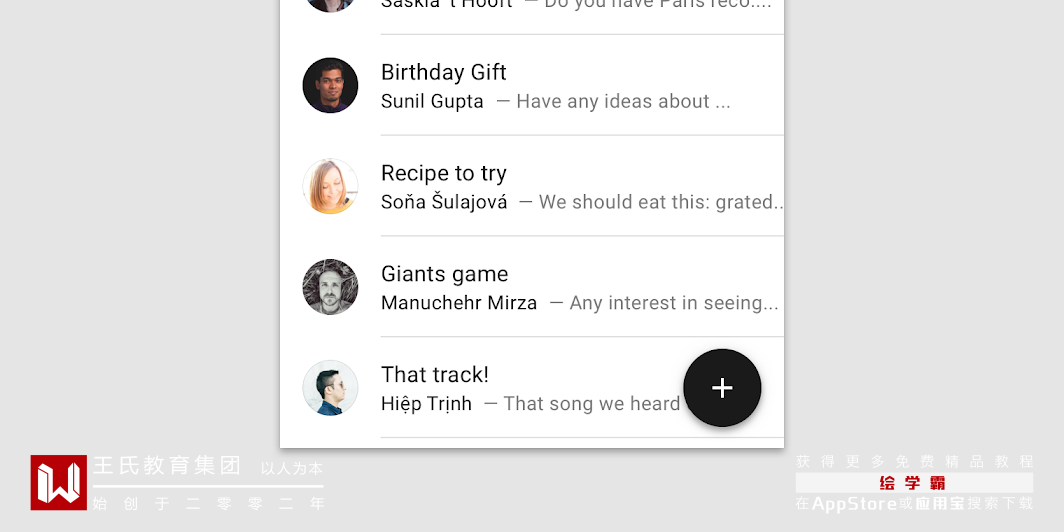Tap Manuchehr Mirza's grayscale avatar
Screen dimensions: 1064x532
tap(330, 287)
